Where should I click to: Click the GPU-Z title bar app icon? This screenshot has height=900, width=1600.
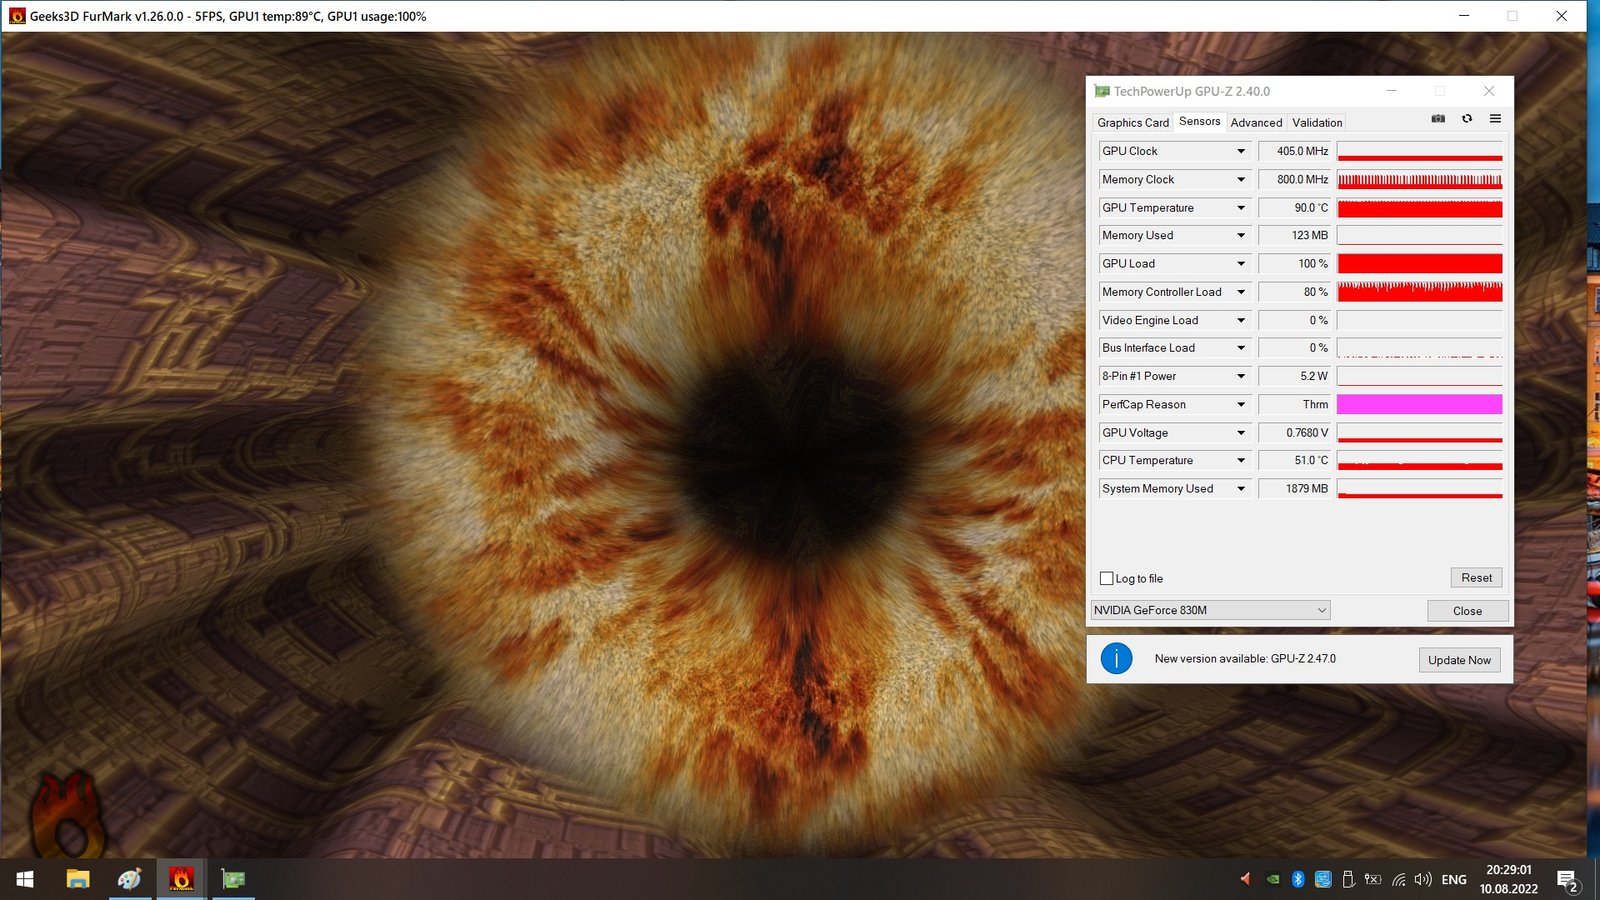click(x=1102, y=91)
